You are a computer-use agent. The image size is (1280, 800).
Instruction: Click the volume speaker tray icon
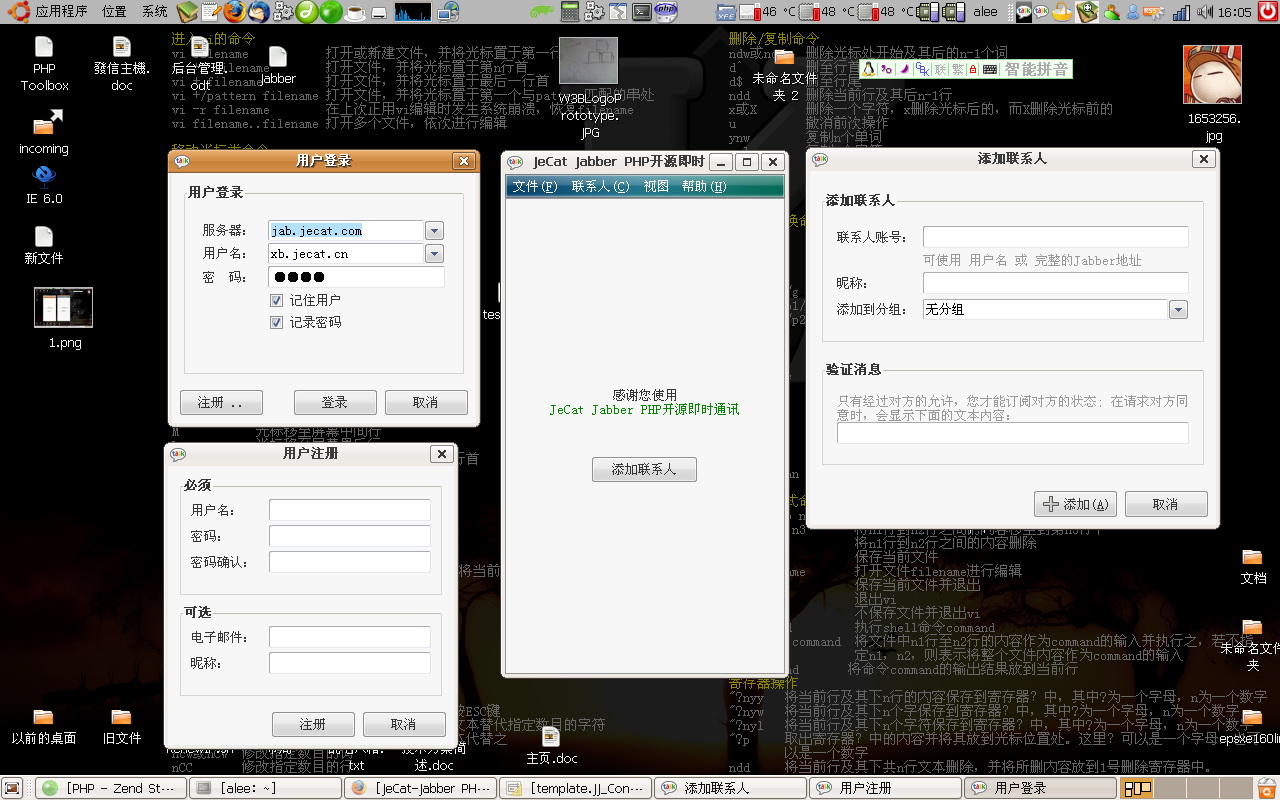coord(1205,12)
